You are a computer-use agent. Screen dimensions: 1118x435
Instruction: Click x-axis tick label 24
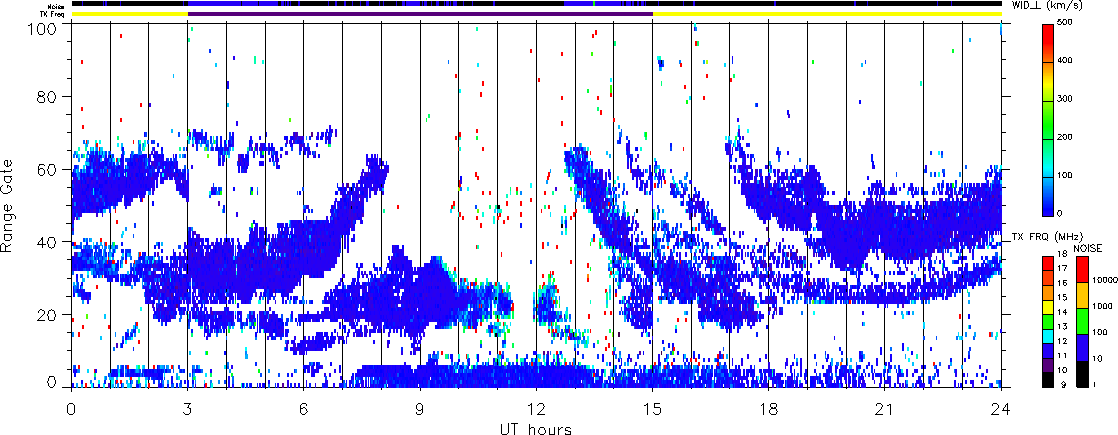1001,408
